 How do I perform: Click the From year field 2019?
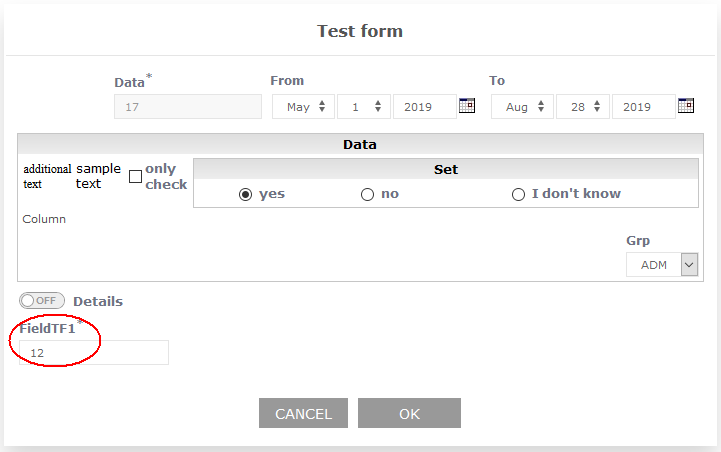(423, 107)
